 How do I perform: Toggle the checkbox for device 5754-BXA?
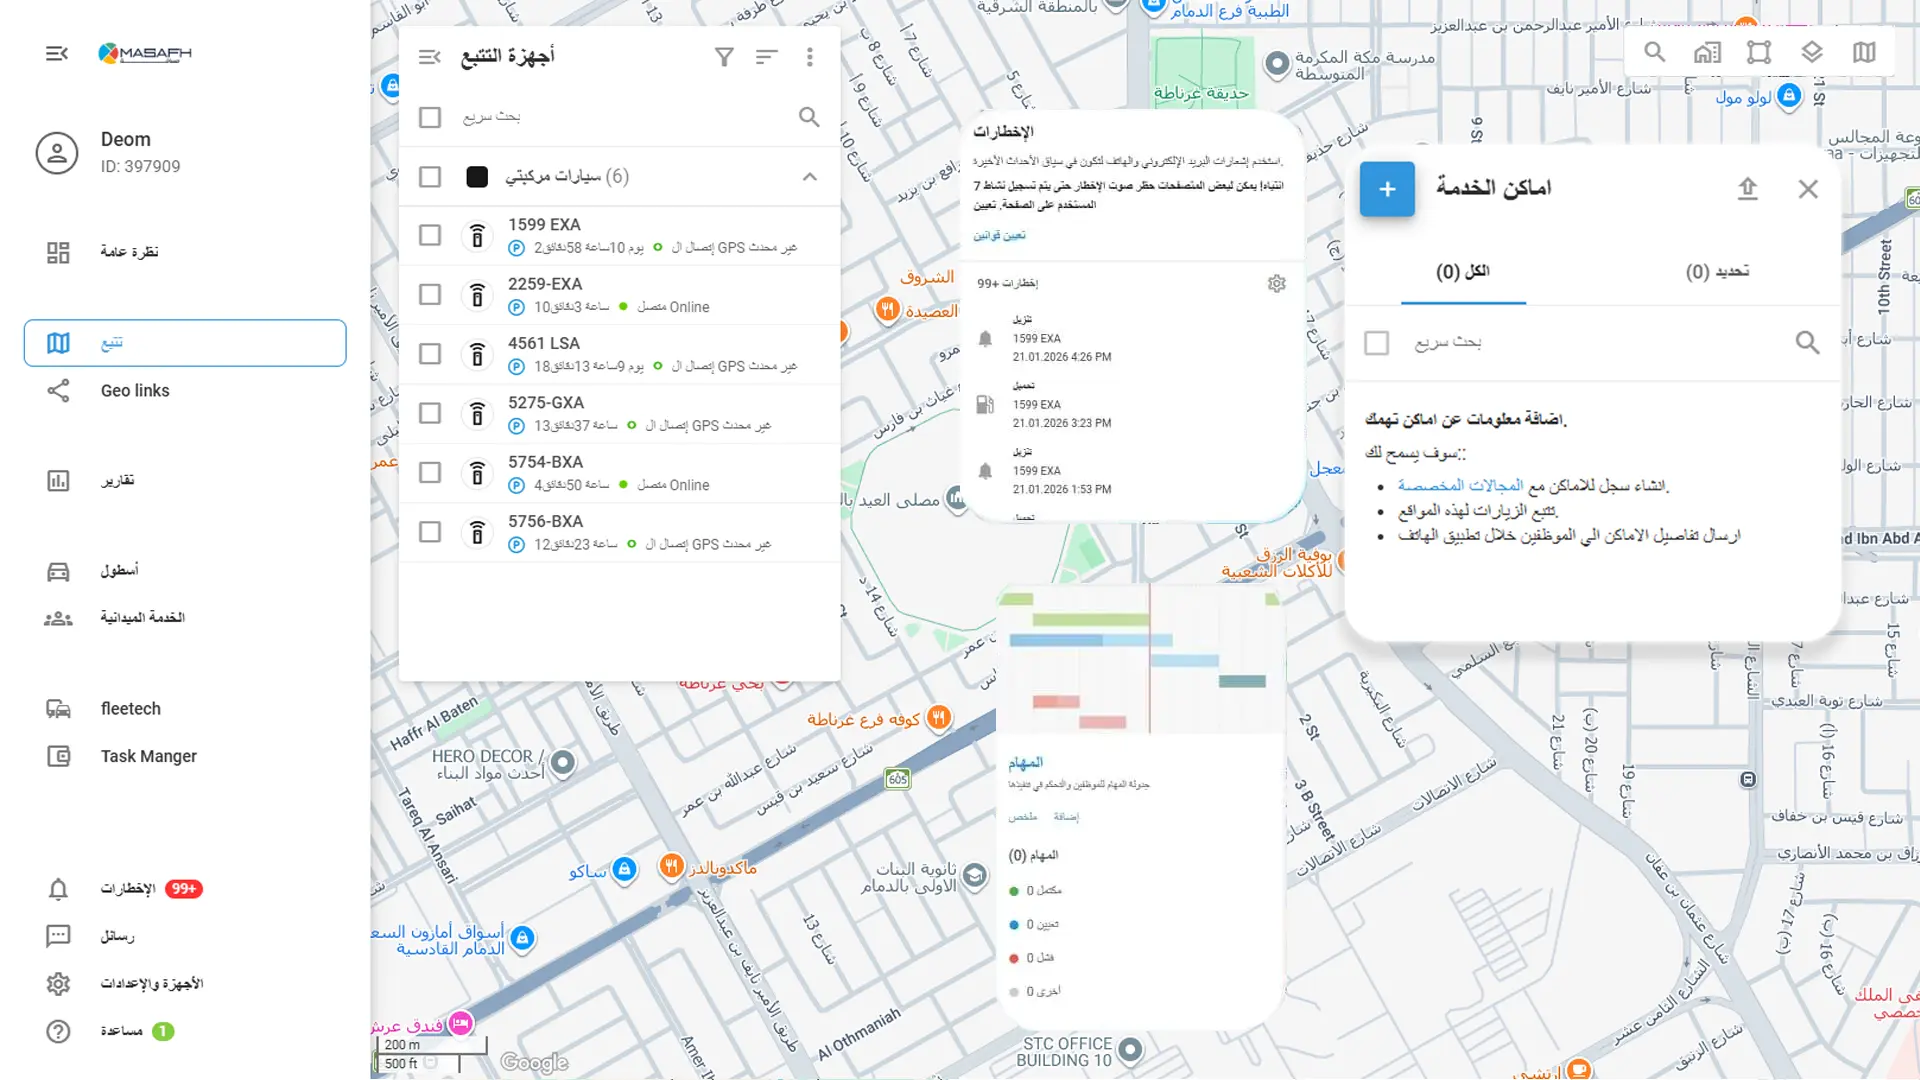tap(430, 472)
